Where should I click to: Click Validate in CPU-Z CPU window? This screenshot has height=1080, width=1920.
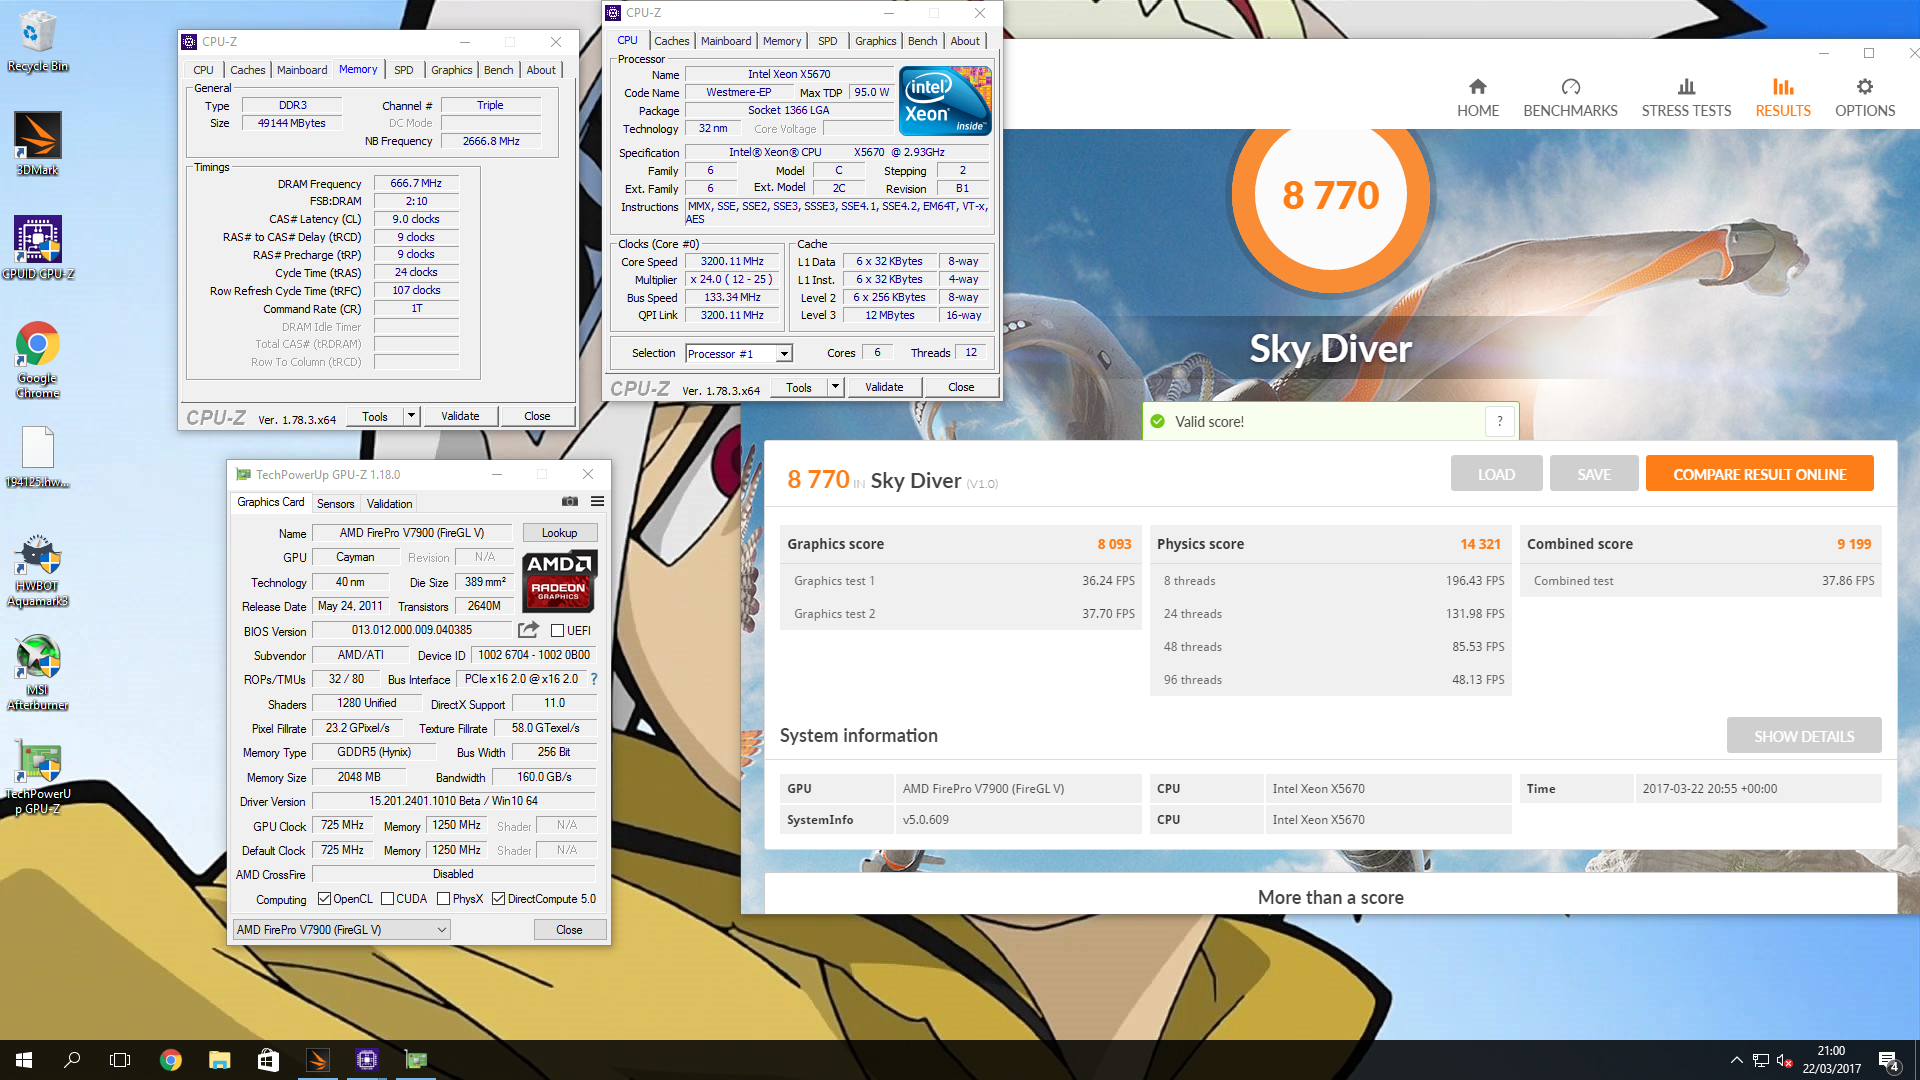884,387
